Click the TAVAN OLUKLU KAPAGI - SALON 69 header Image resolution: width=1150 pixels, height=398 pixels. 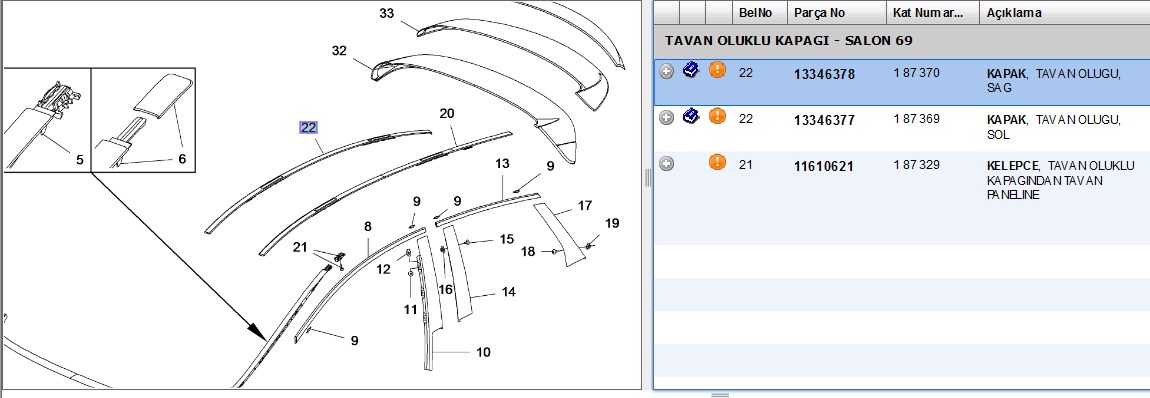788,40
